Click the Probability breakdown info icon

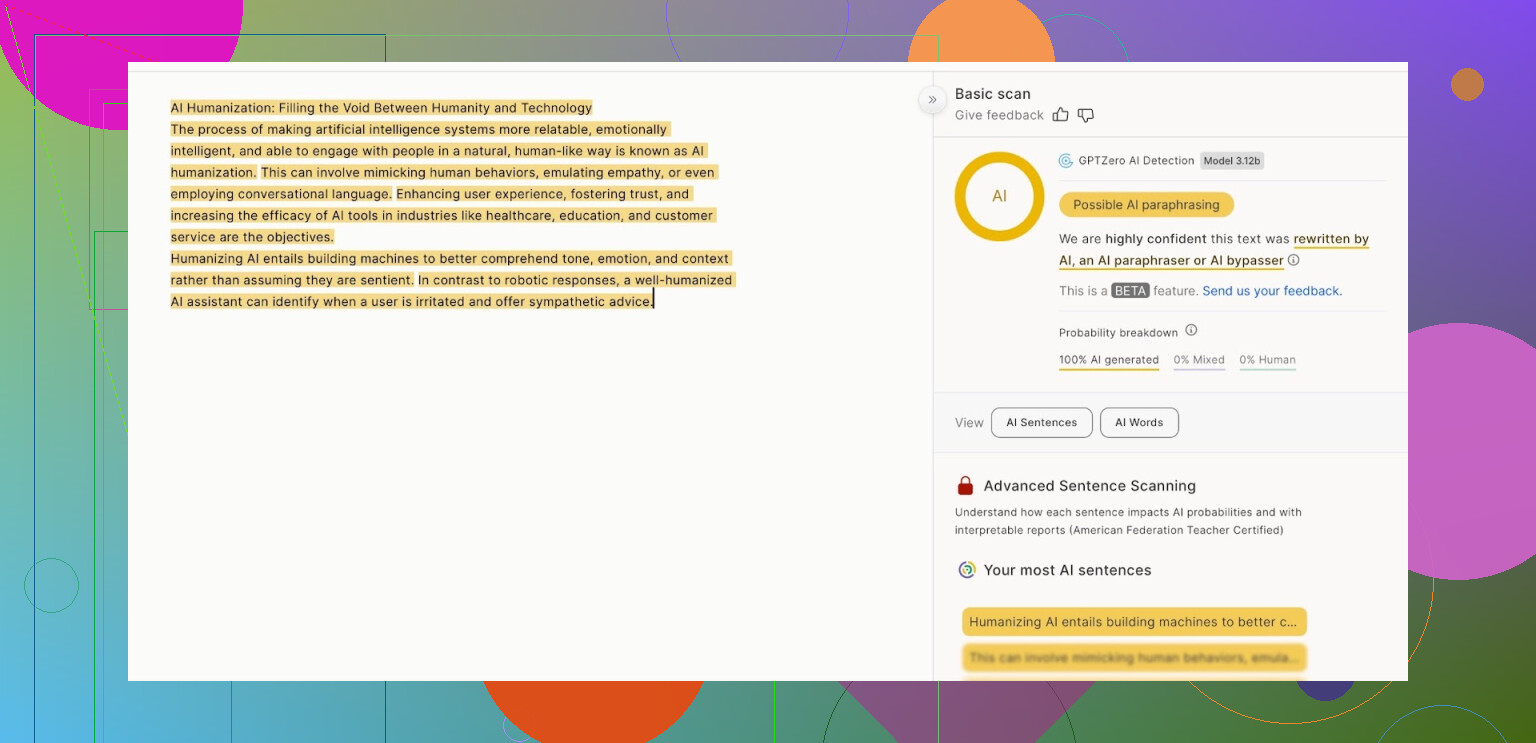coord(1191,331)
